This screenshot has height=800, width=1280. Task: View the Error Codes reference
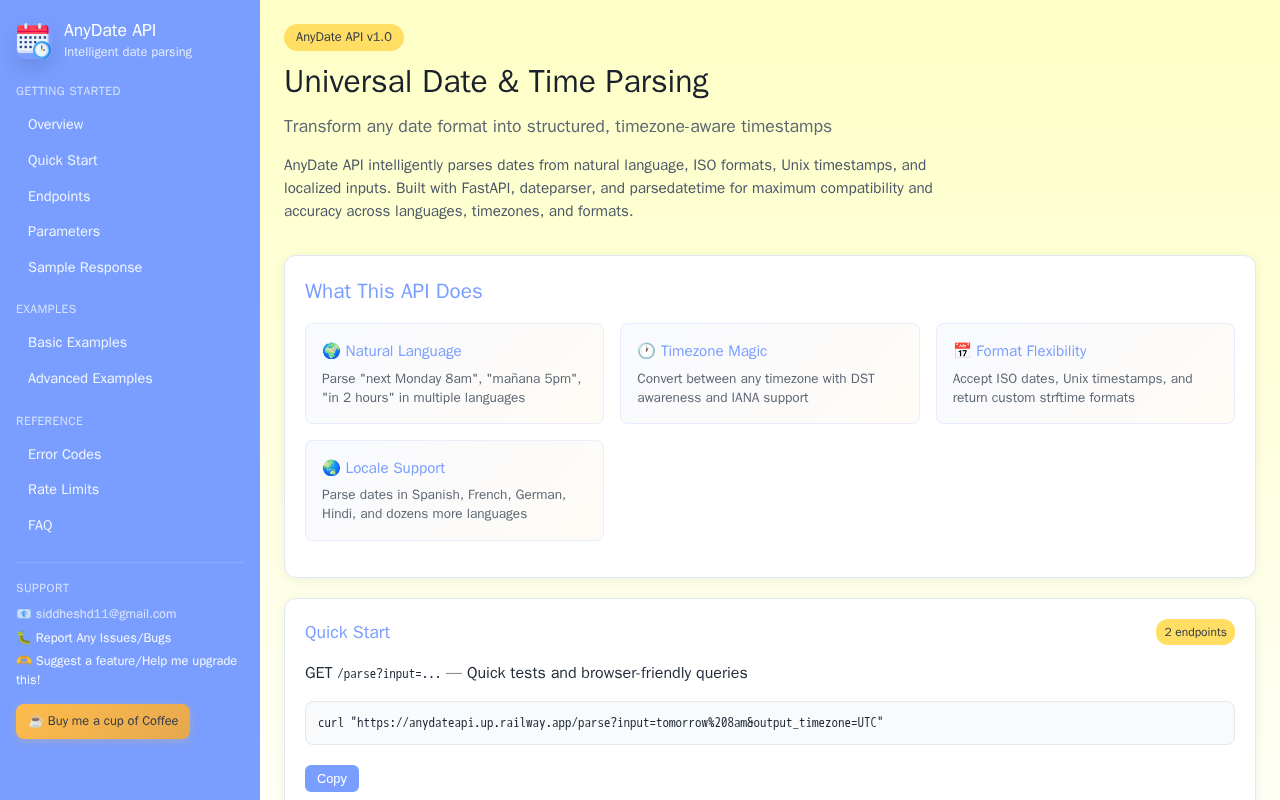65,455
